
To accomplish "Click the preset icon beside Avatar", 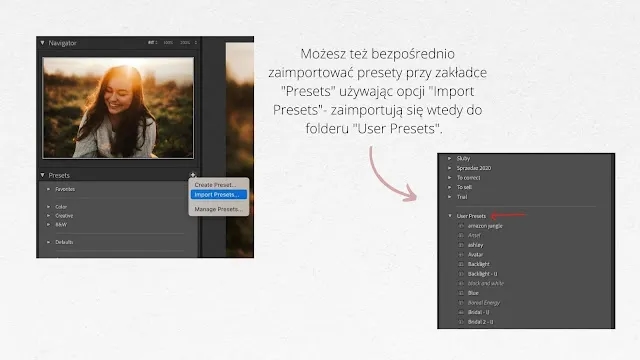I will click(461, 255).
